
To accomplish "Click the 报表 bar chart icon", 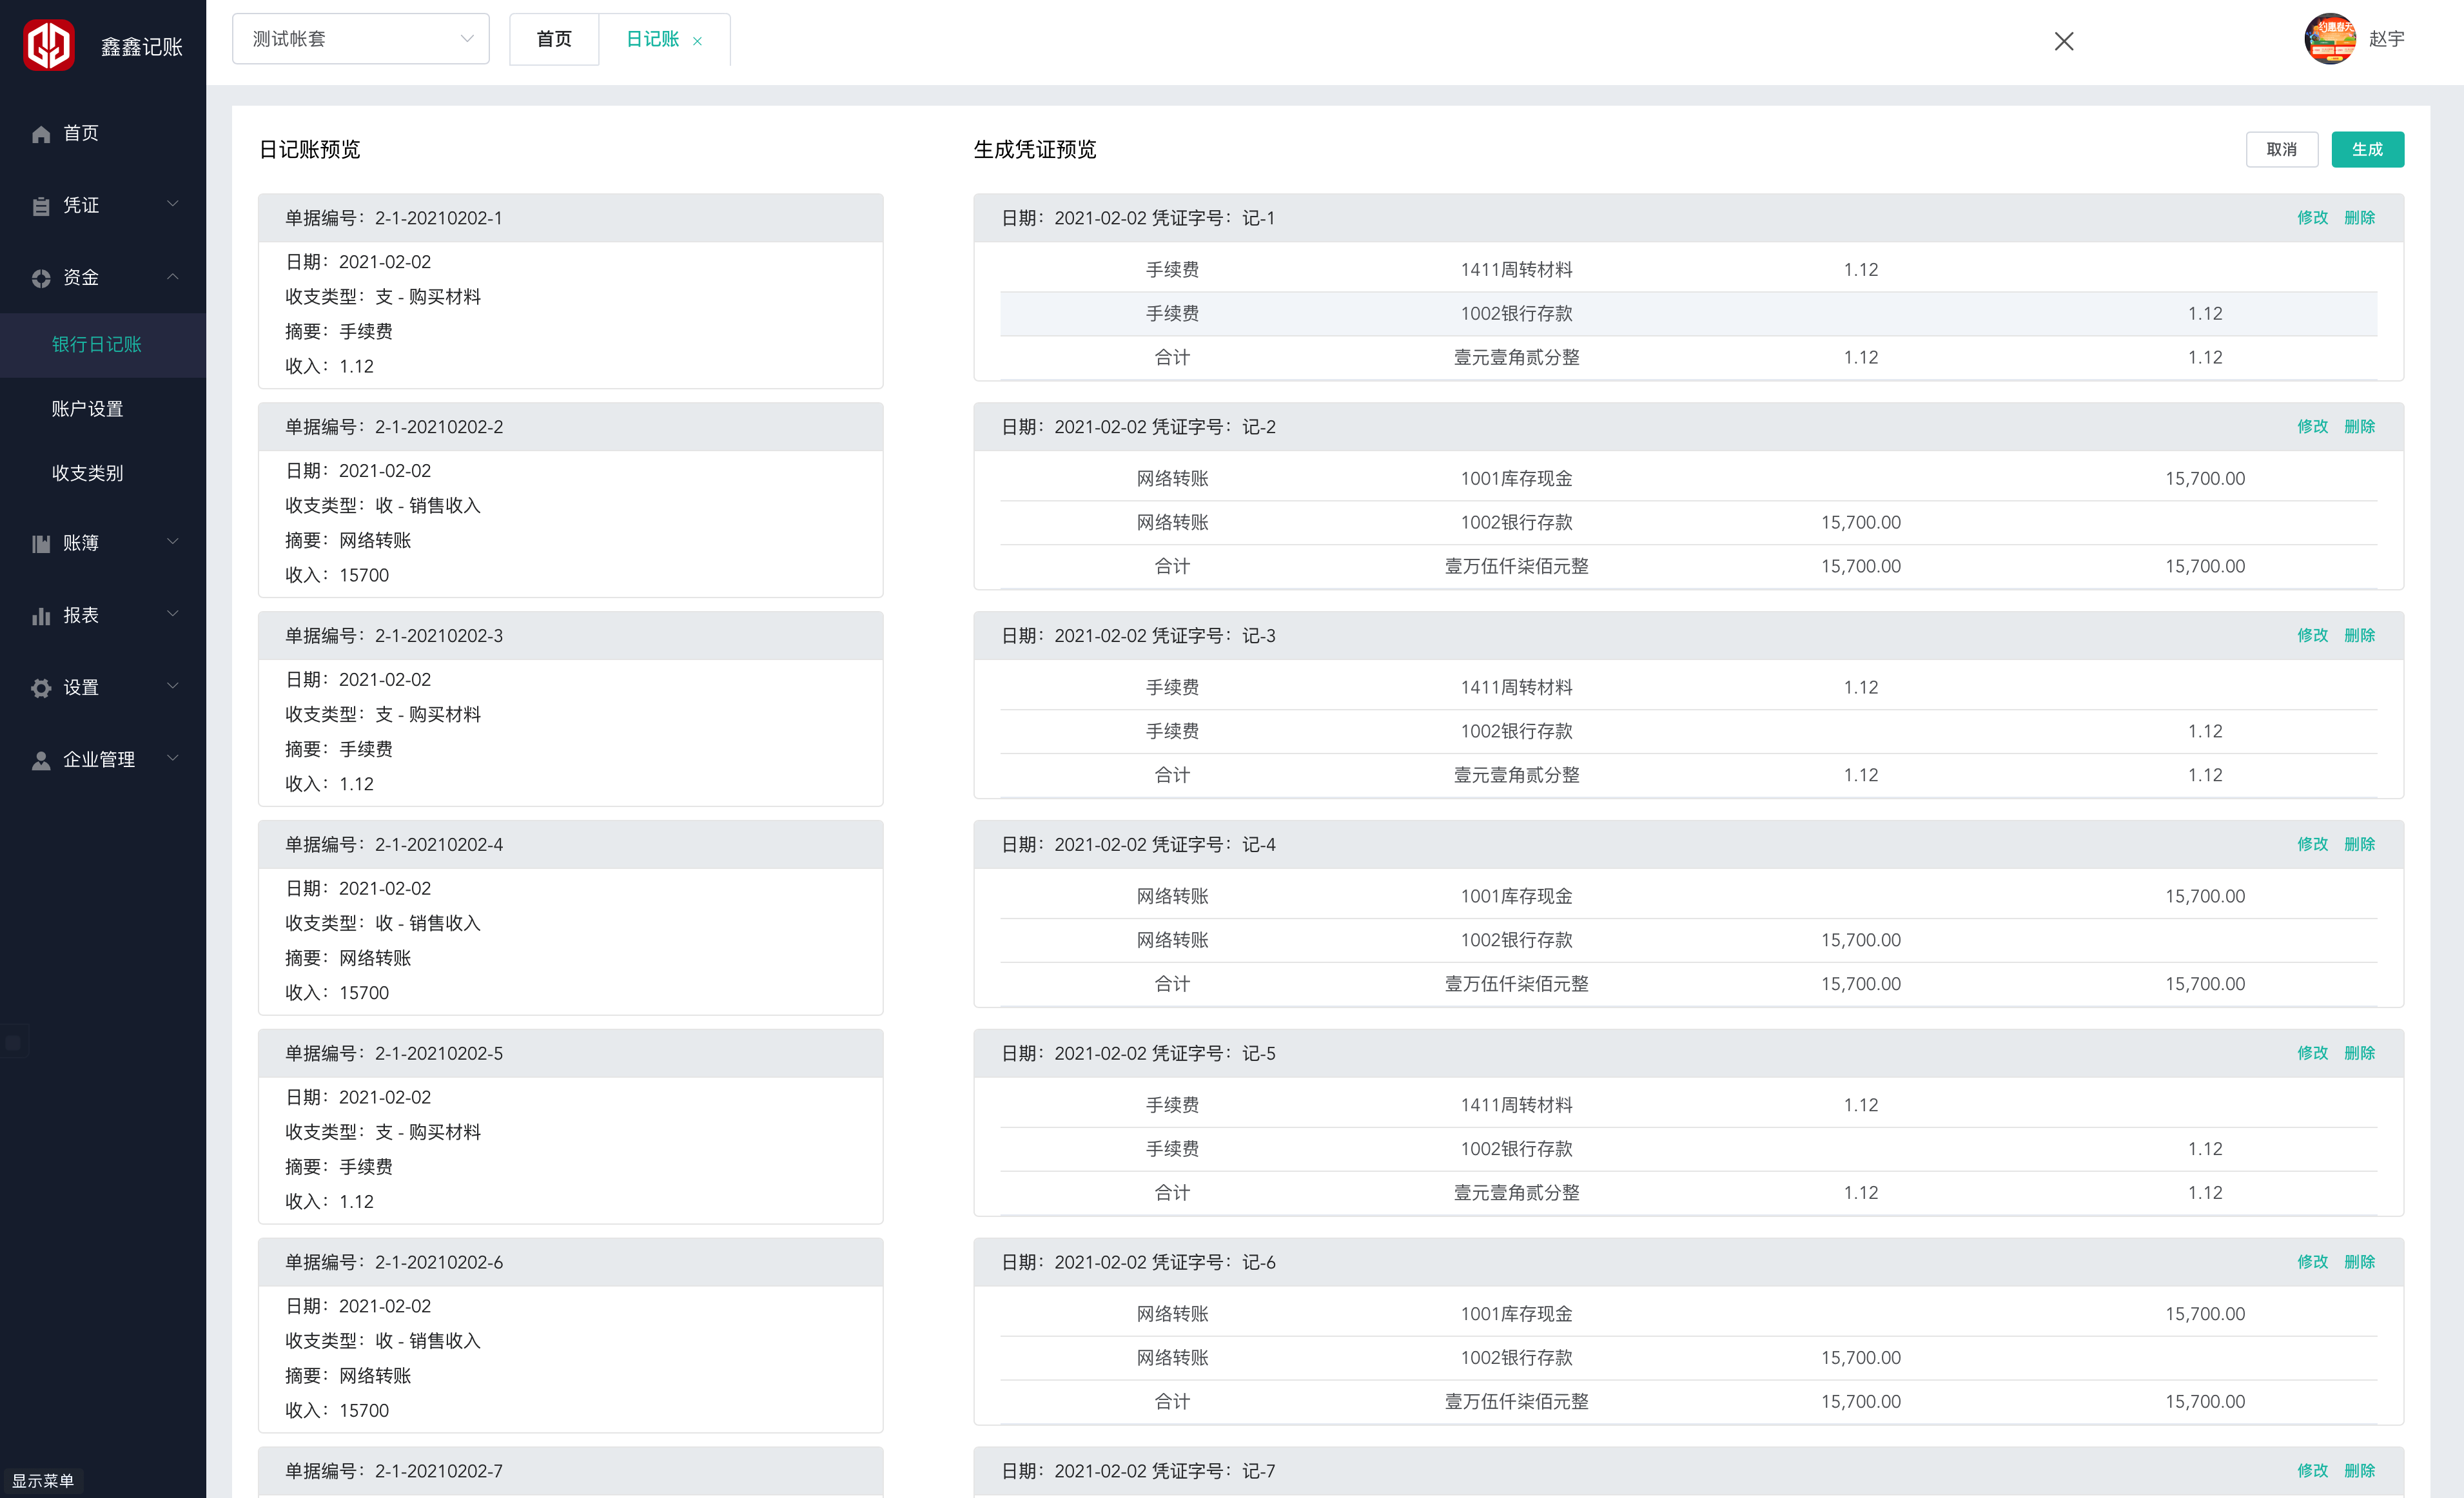I will point(40,616).
